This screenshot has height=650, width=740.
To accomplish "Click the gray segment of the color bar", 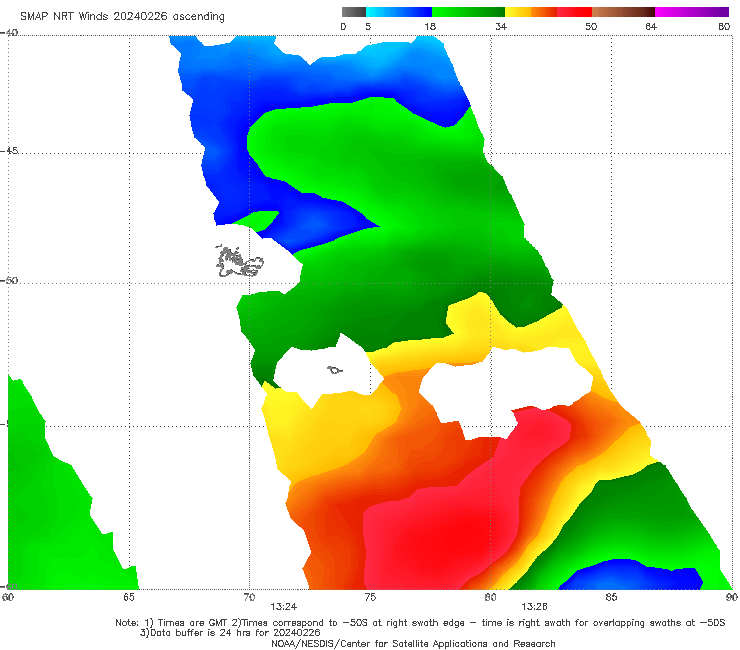I will tap(354, 12).
